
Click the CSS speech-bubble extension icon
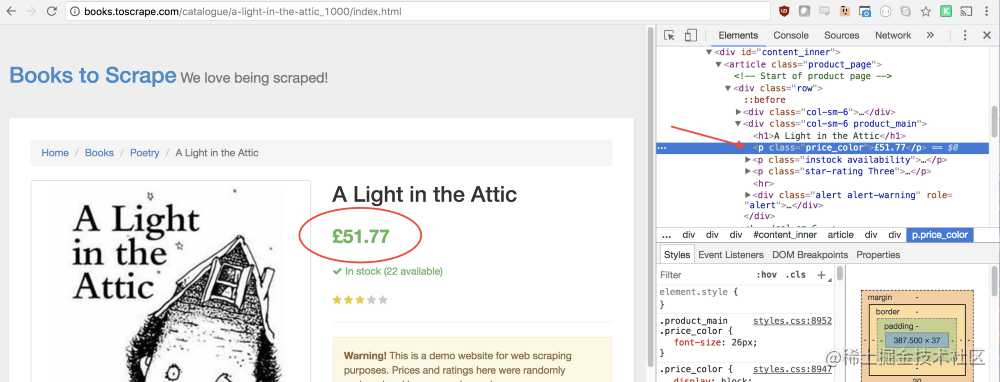point(825,11)
